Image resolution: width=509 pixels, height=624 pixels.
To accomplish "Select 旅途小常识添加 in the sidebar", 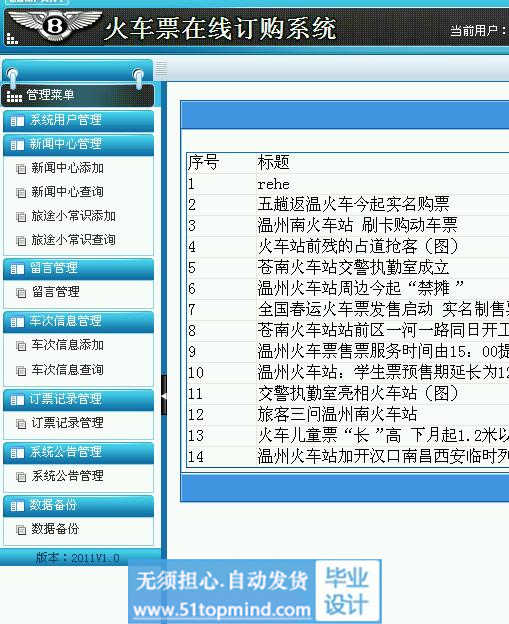I will [x=74, y=216].
